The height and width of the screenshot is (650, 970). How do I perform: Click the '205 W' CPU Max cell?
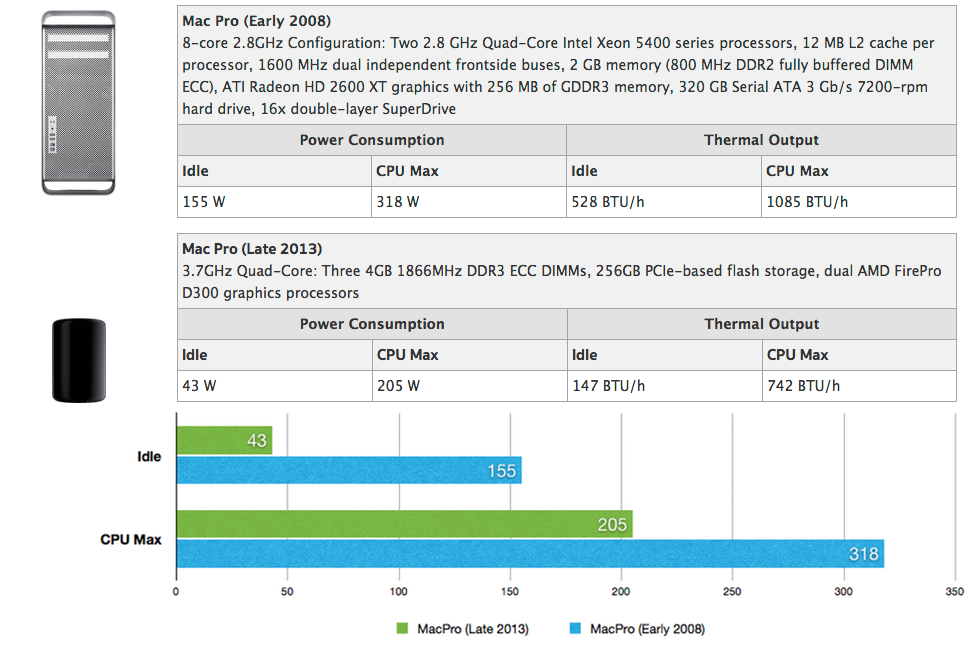click(470, 386)
